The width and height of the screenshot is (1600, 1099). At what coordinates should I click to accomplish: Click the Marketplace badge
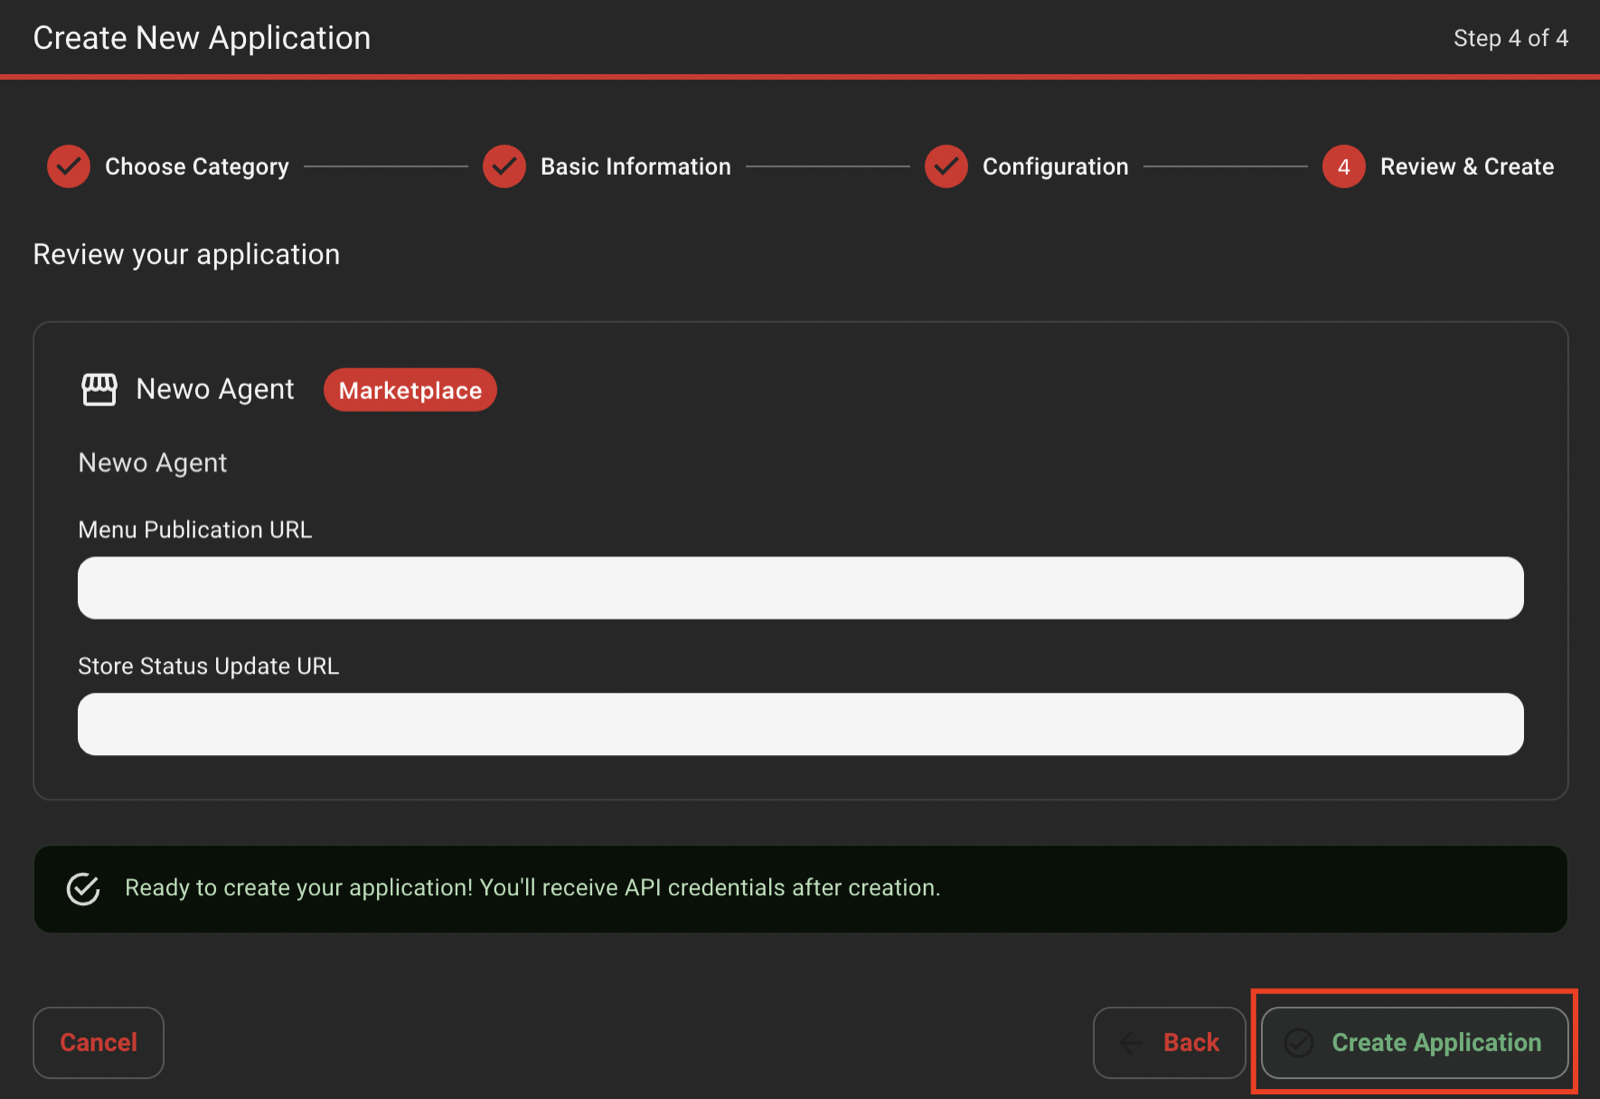[410, 390]
